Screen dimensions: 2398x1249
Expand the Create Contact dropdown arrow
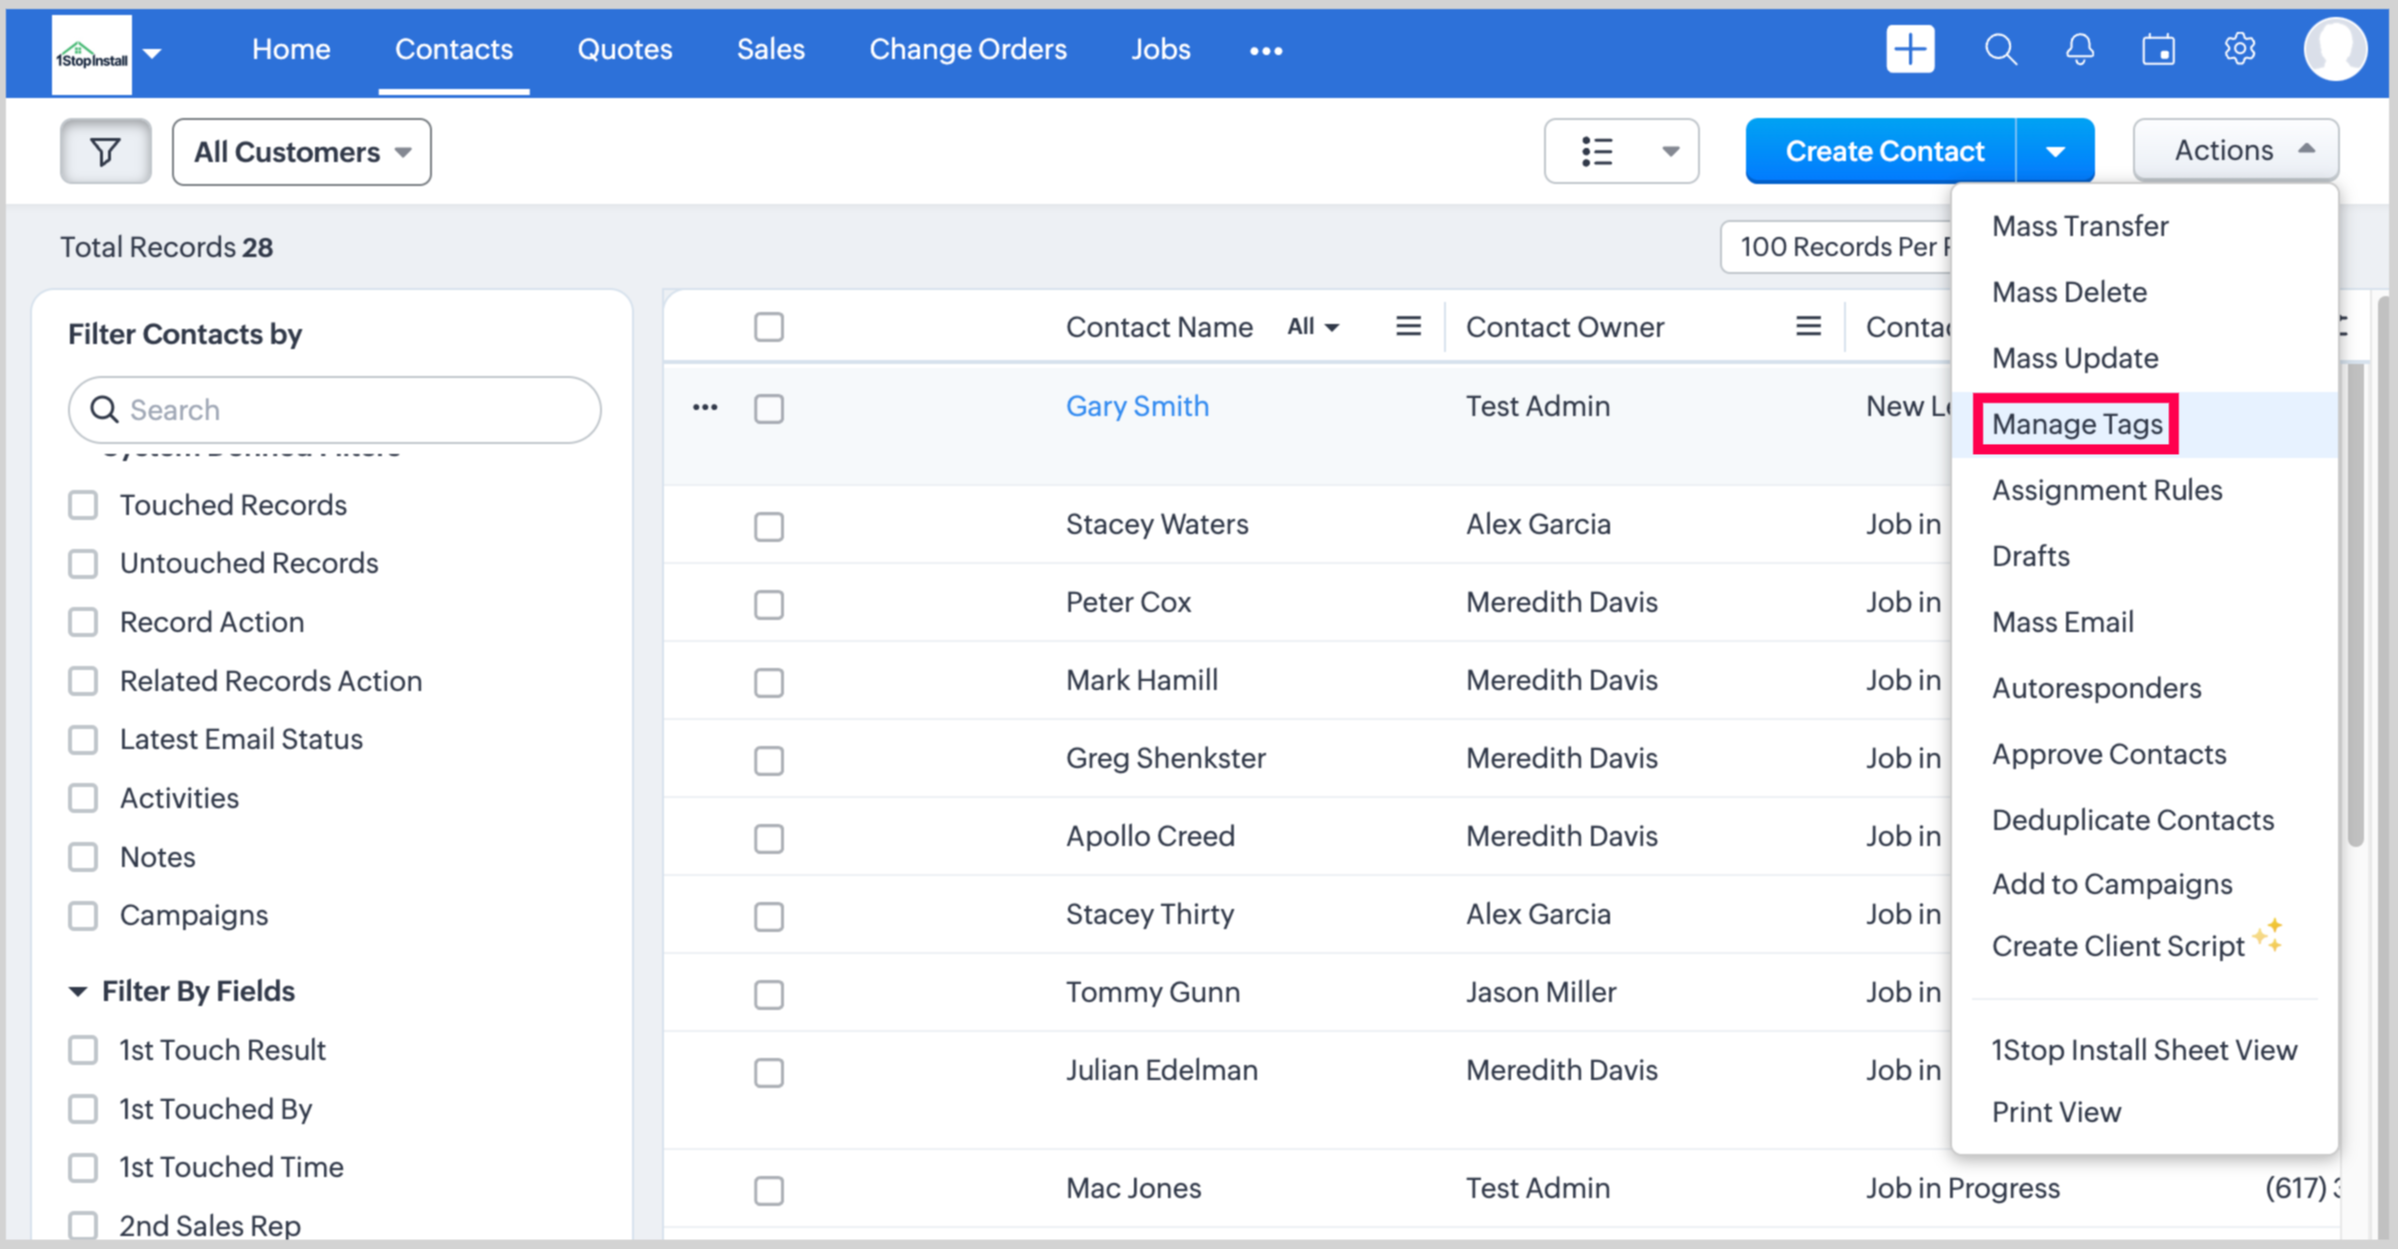coord(2055,152)
